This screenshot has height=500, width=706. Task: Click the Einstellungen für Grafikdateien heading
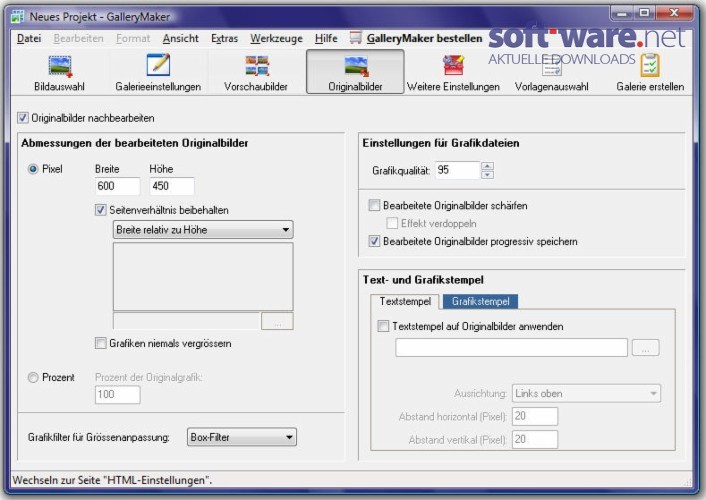(x=441, y=143)
